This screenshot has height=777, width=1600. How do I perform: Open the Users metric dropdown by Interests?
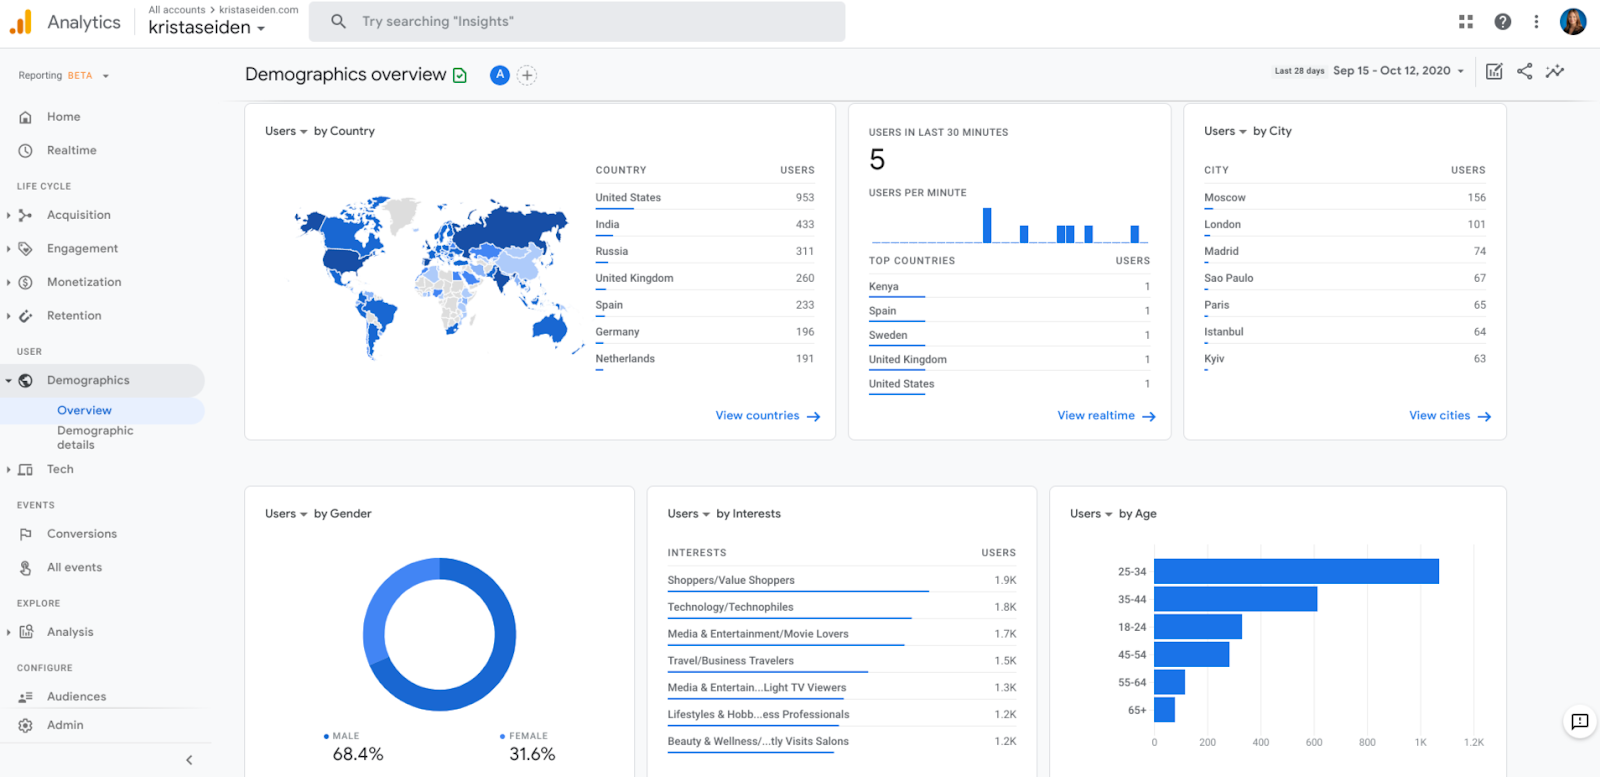[x=689, y=514]
